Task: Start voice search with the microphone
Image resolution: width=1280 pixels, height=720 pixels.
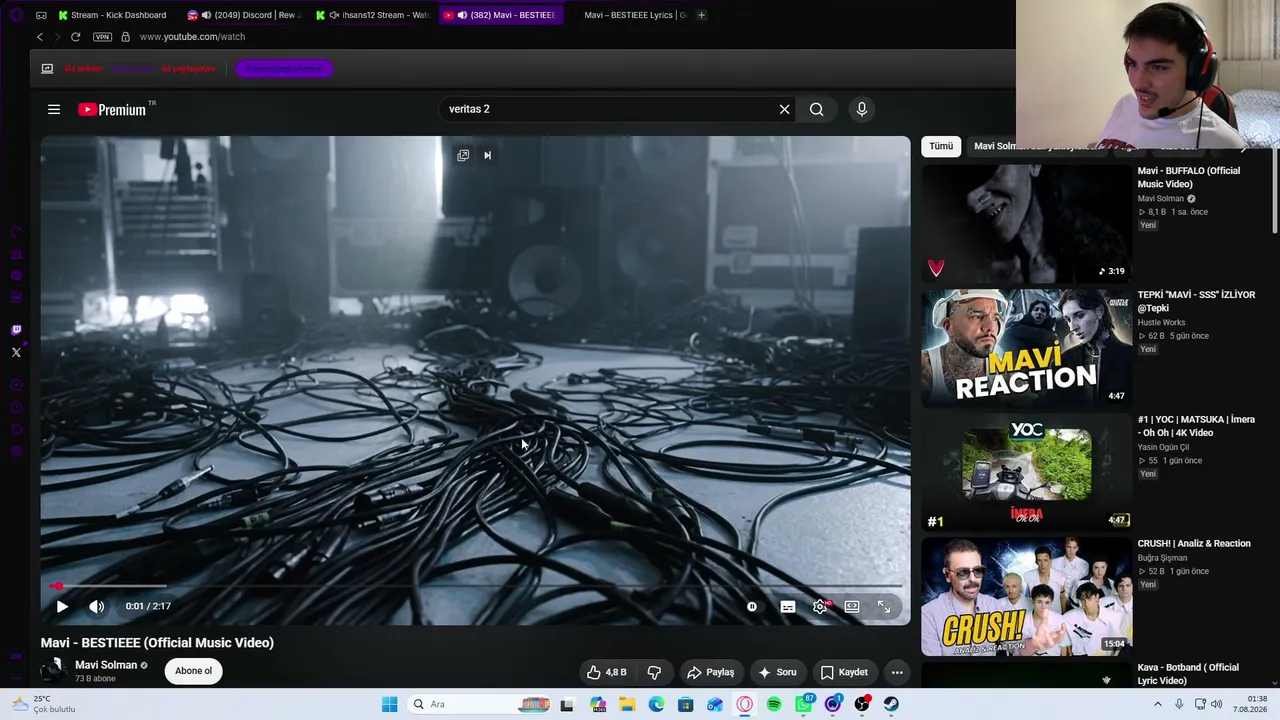Action: pos(862,109)
